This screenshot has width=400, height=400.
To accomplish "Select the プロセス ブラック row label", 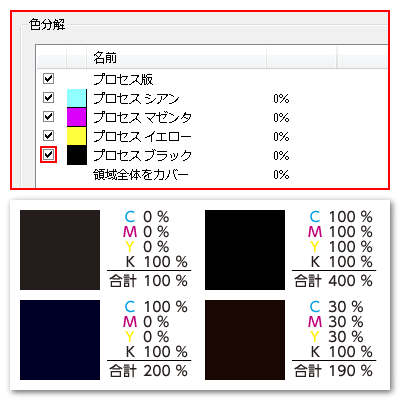I will (x=142, y=155).
